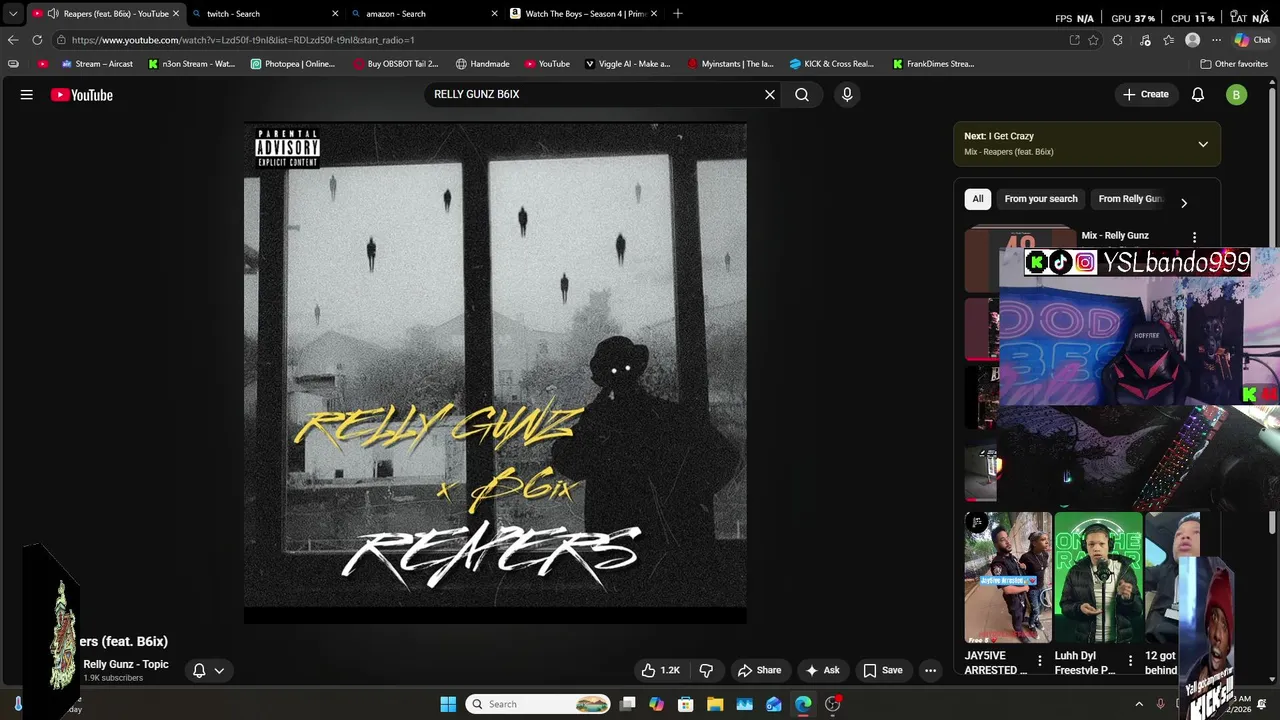The width and height of the screenshot is (1280, 720).
Task: Toggle the channel notification bell
Action: point(199,671)
